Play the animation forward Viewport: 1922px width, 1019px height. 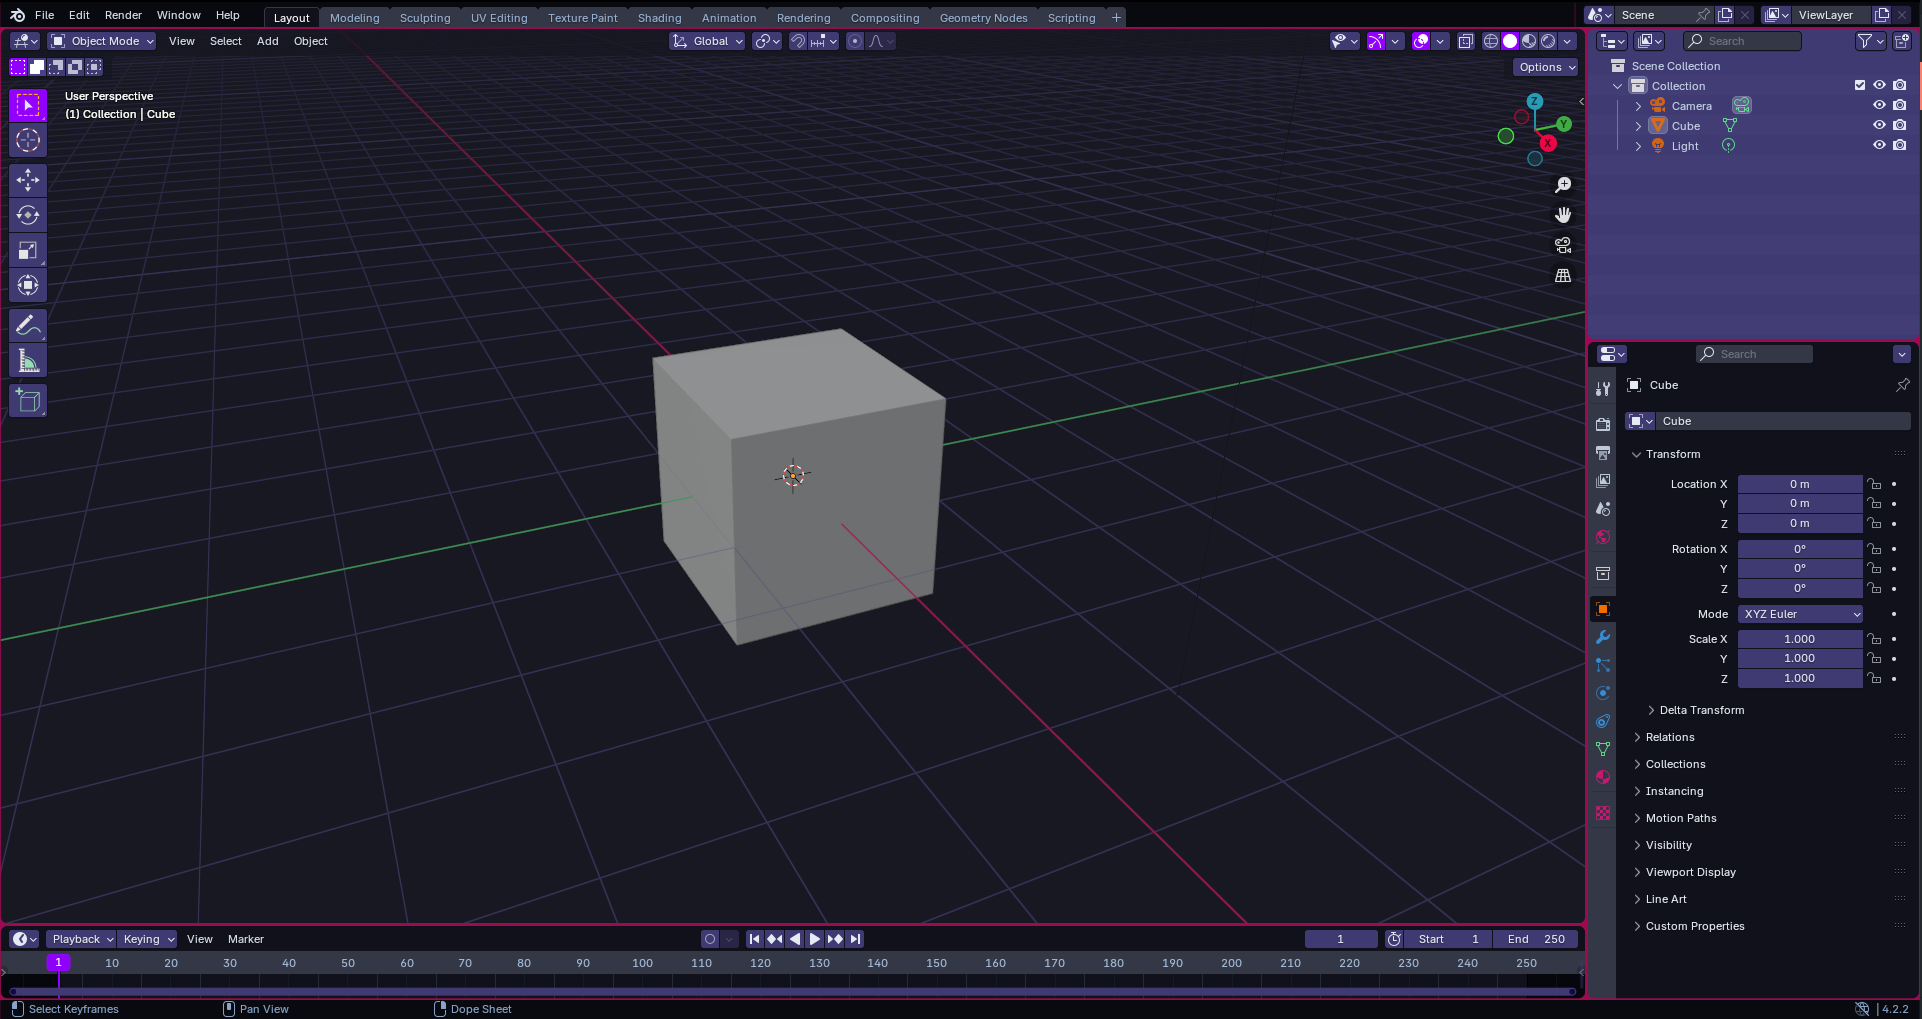point(814,939)
